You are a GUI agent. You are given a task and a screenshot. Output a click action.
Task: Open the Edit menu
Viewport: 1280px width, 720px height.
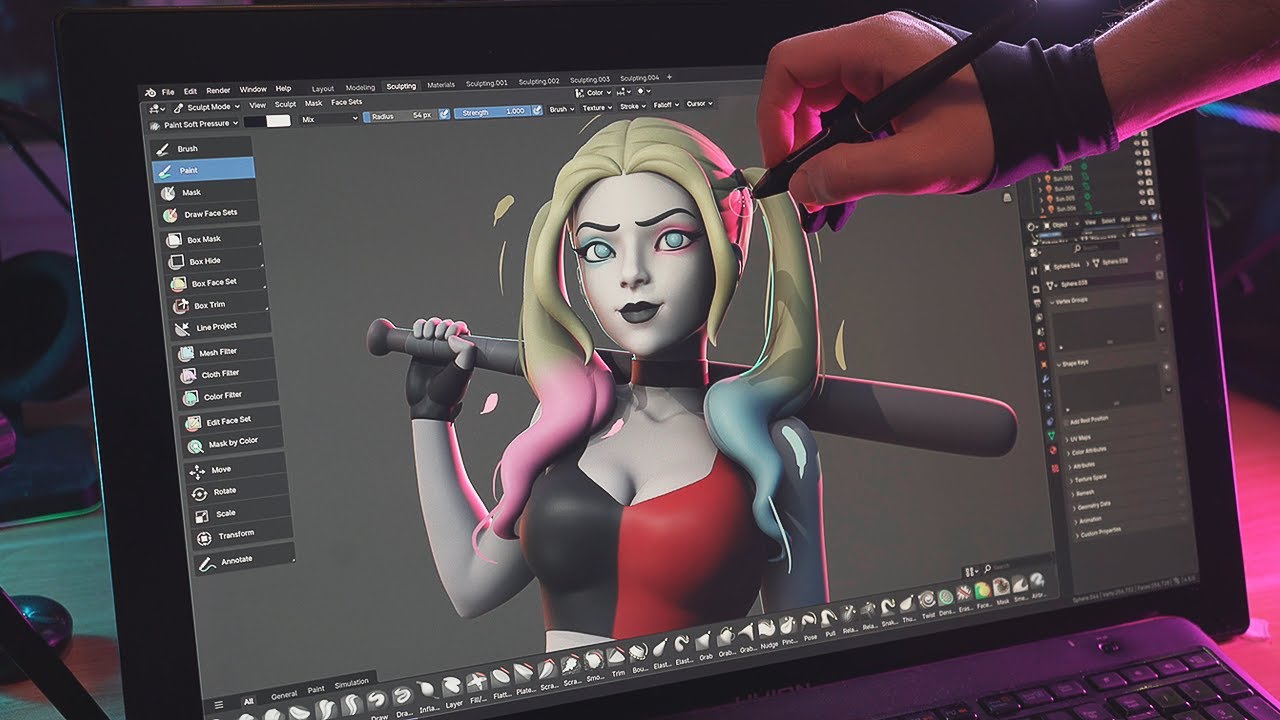[190, 90]
